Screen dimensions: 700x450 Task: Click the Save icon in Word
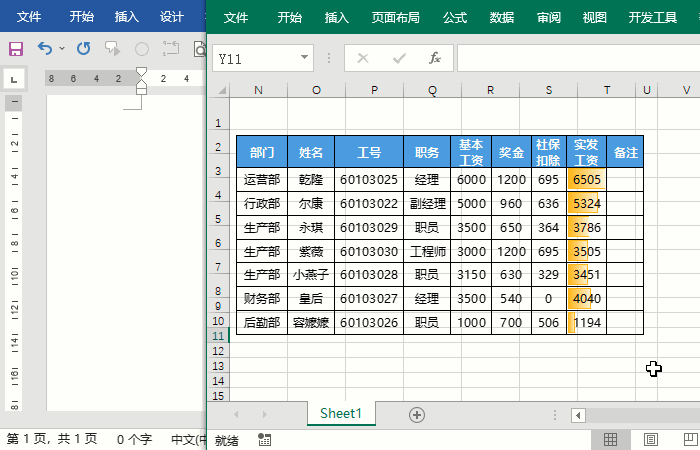point(16,49)
